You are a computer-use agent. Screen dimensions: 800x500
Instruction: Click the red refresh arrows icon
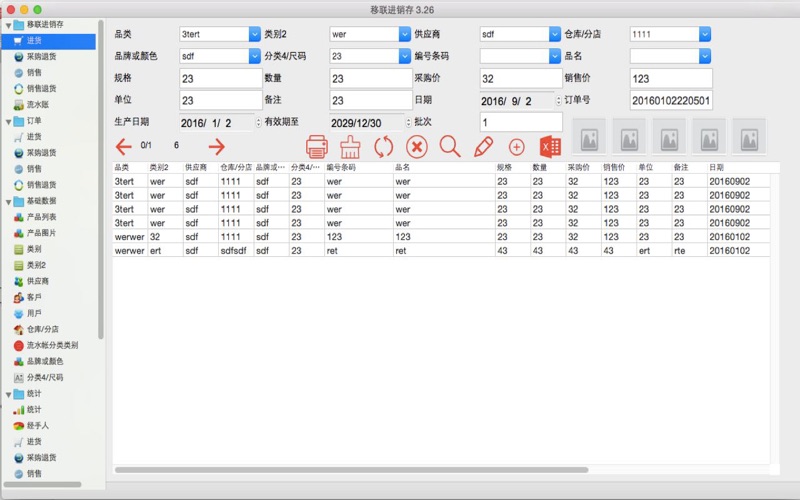384,147
